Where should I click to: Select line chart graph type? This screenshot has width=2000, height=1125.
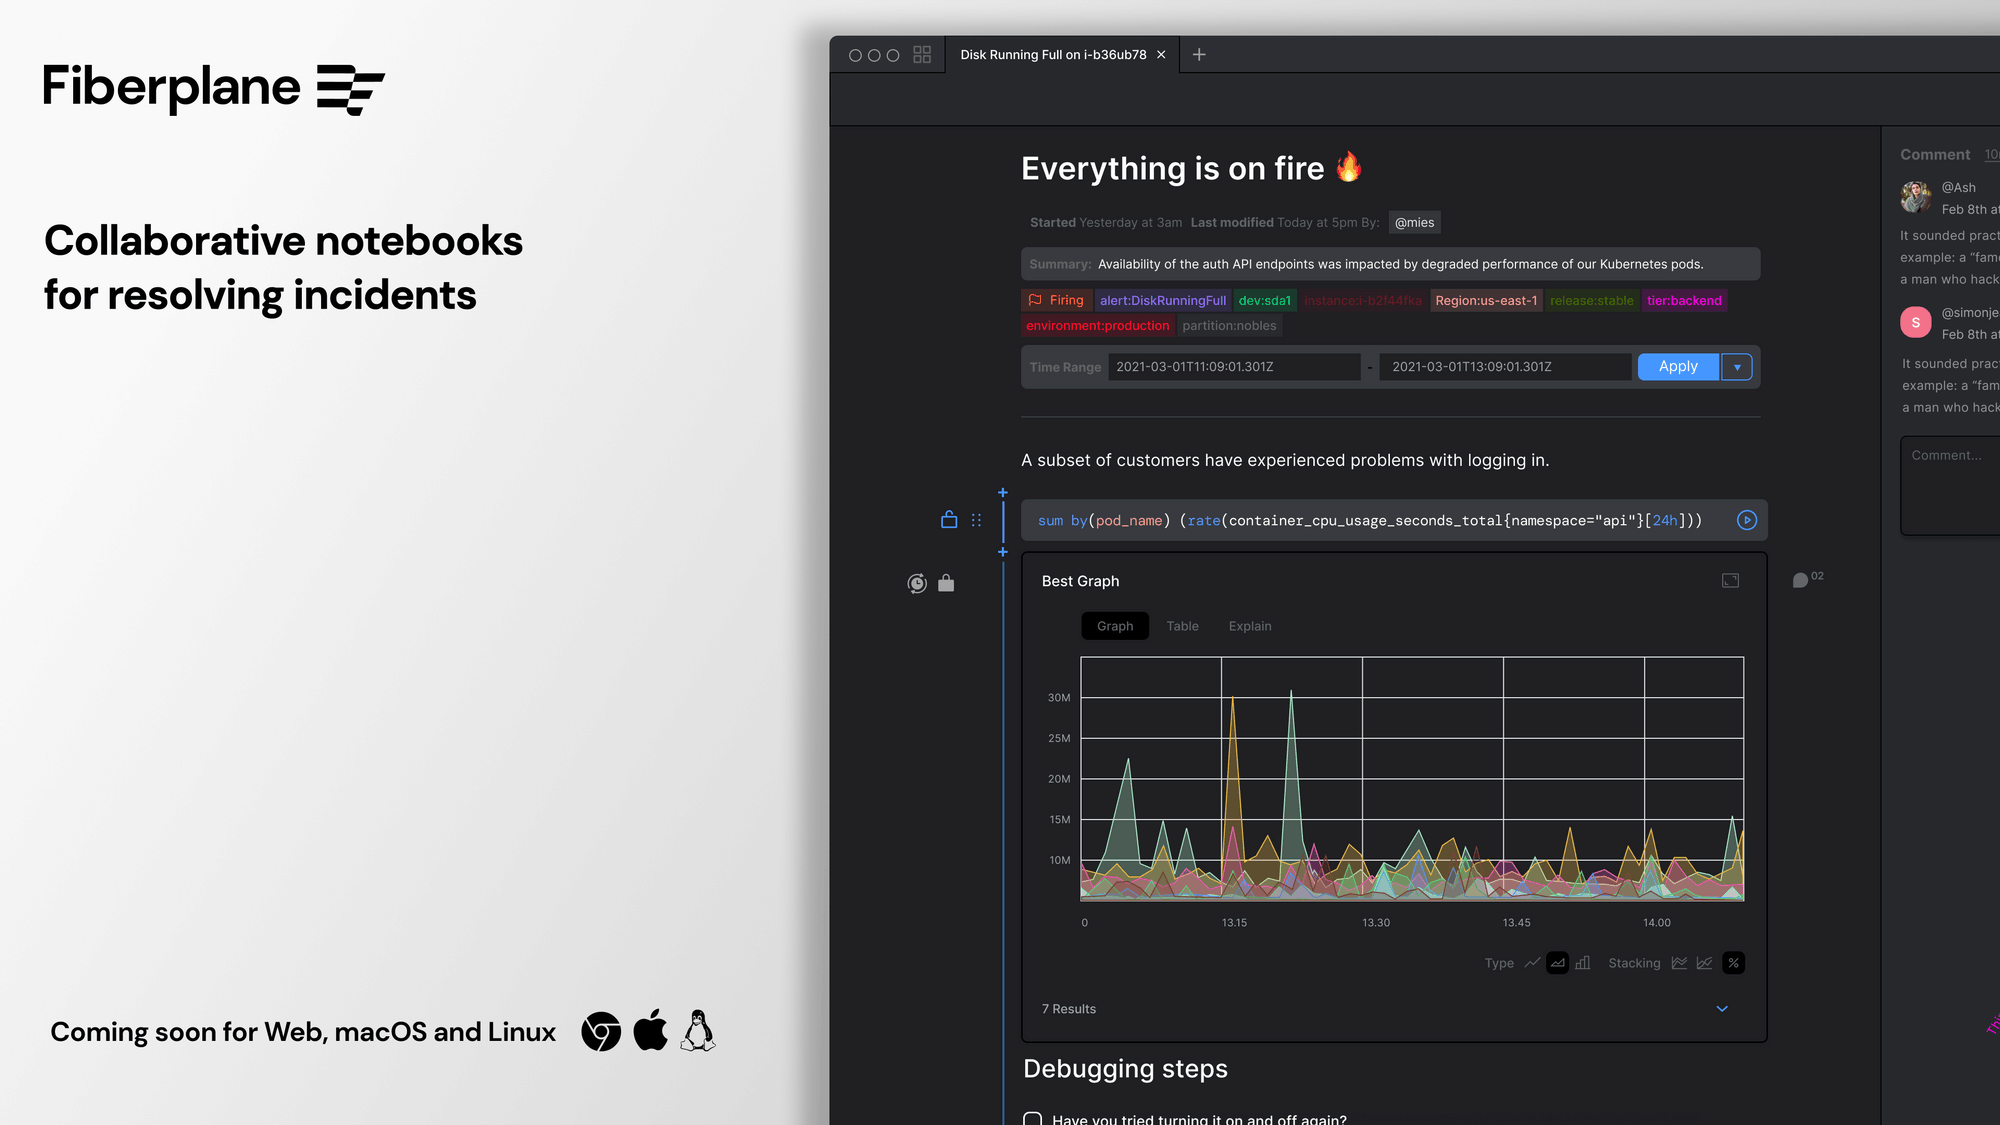1532,963
